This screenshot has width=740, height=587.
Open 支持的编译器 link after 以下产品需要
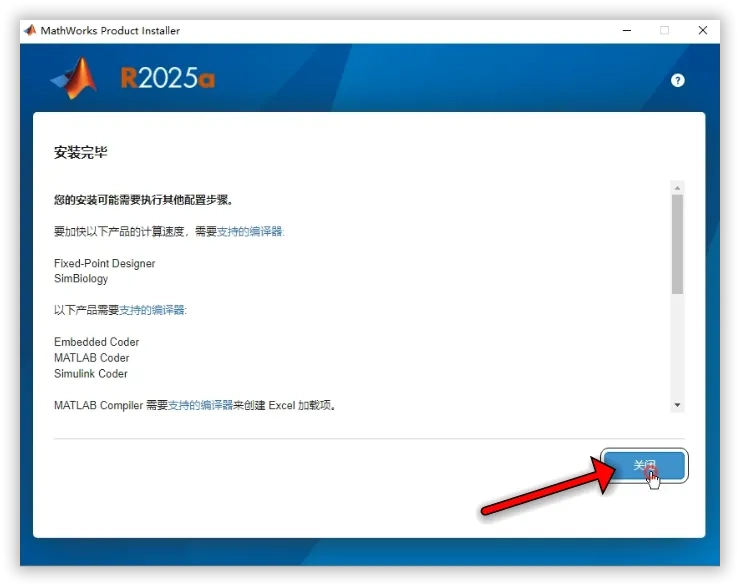(x=152, y=310)
